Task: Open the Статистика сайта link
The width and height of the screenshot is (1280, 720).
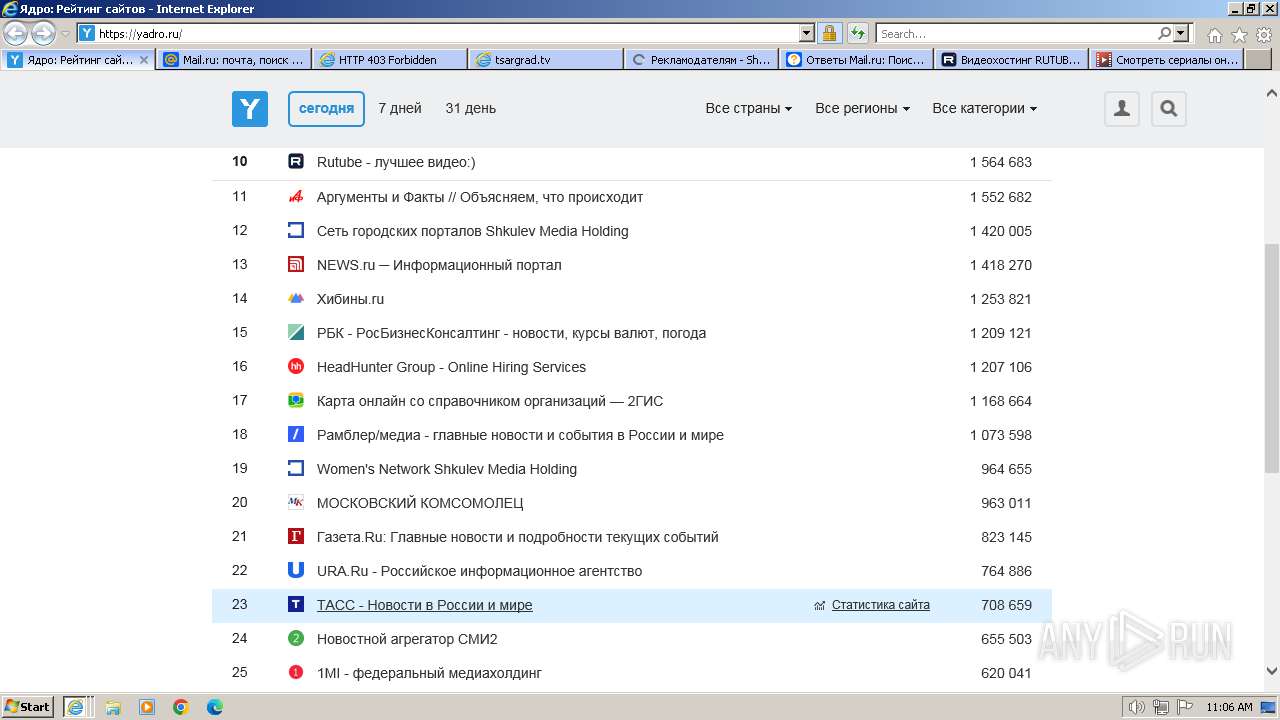Action: click(x=880, y=605)
